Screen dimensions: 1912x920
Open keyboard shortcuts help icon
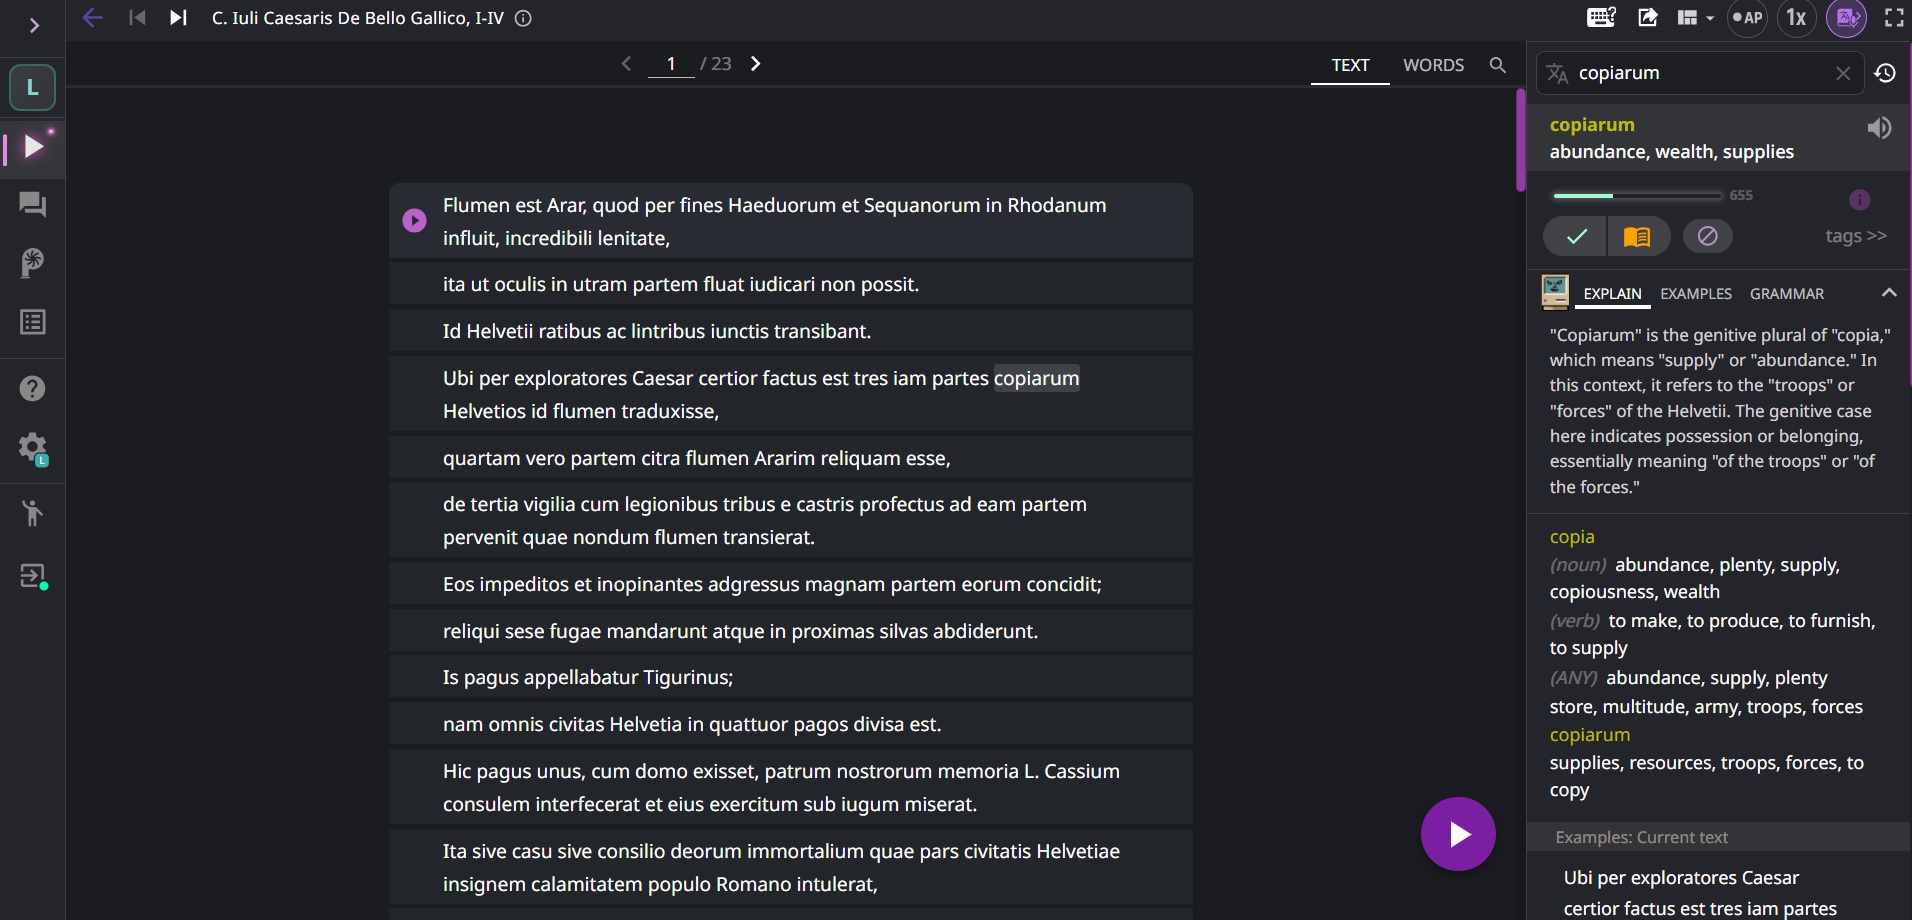point(1601,18)
